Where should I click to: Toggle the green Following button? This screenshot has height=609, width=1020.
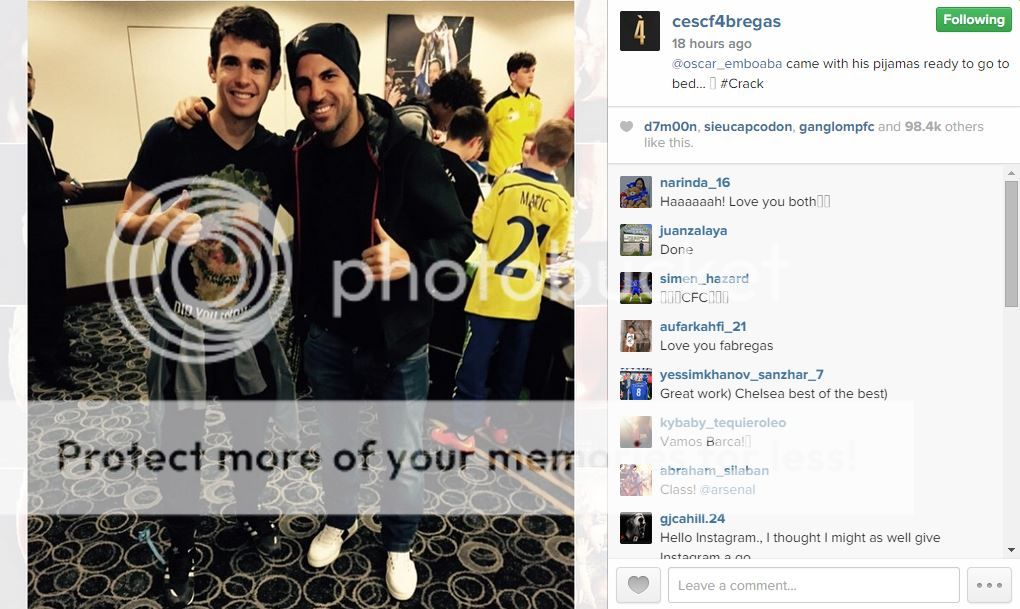[x=974, y=20]
